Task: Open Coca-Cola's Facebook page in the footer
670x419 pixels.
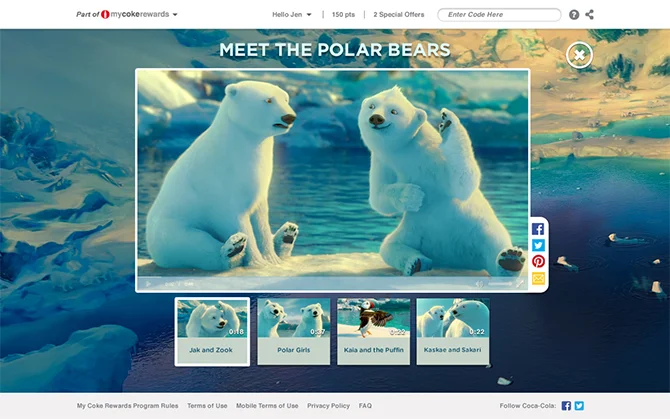Action: pyautogui.click(x=566, y=406)
